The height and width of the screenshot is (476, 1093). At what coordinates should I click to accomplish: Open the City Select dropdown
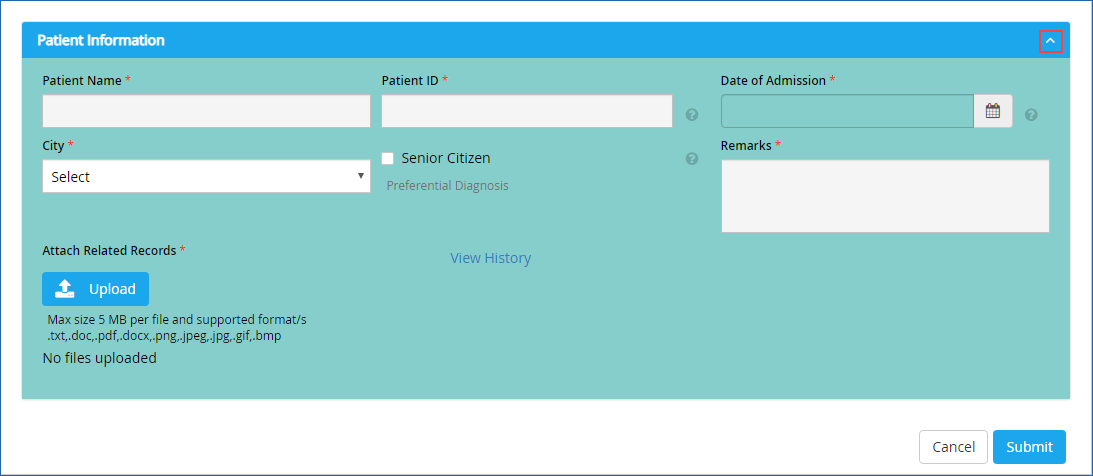pos(206,176)
